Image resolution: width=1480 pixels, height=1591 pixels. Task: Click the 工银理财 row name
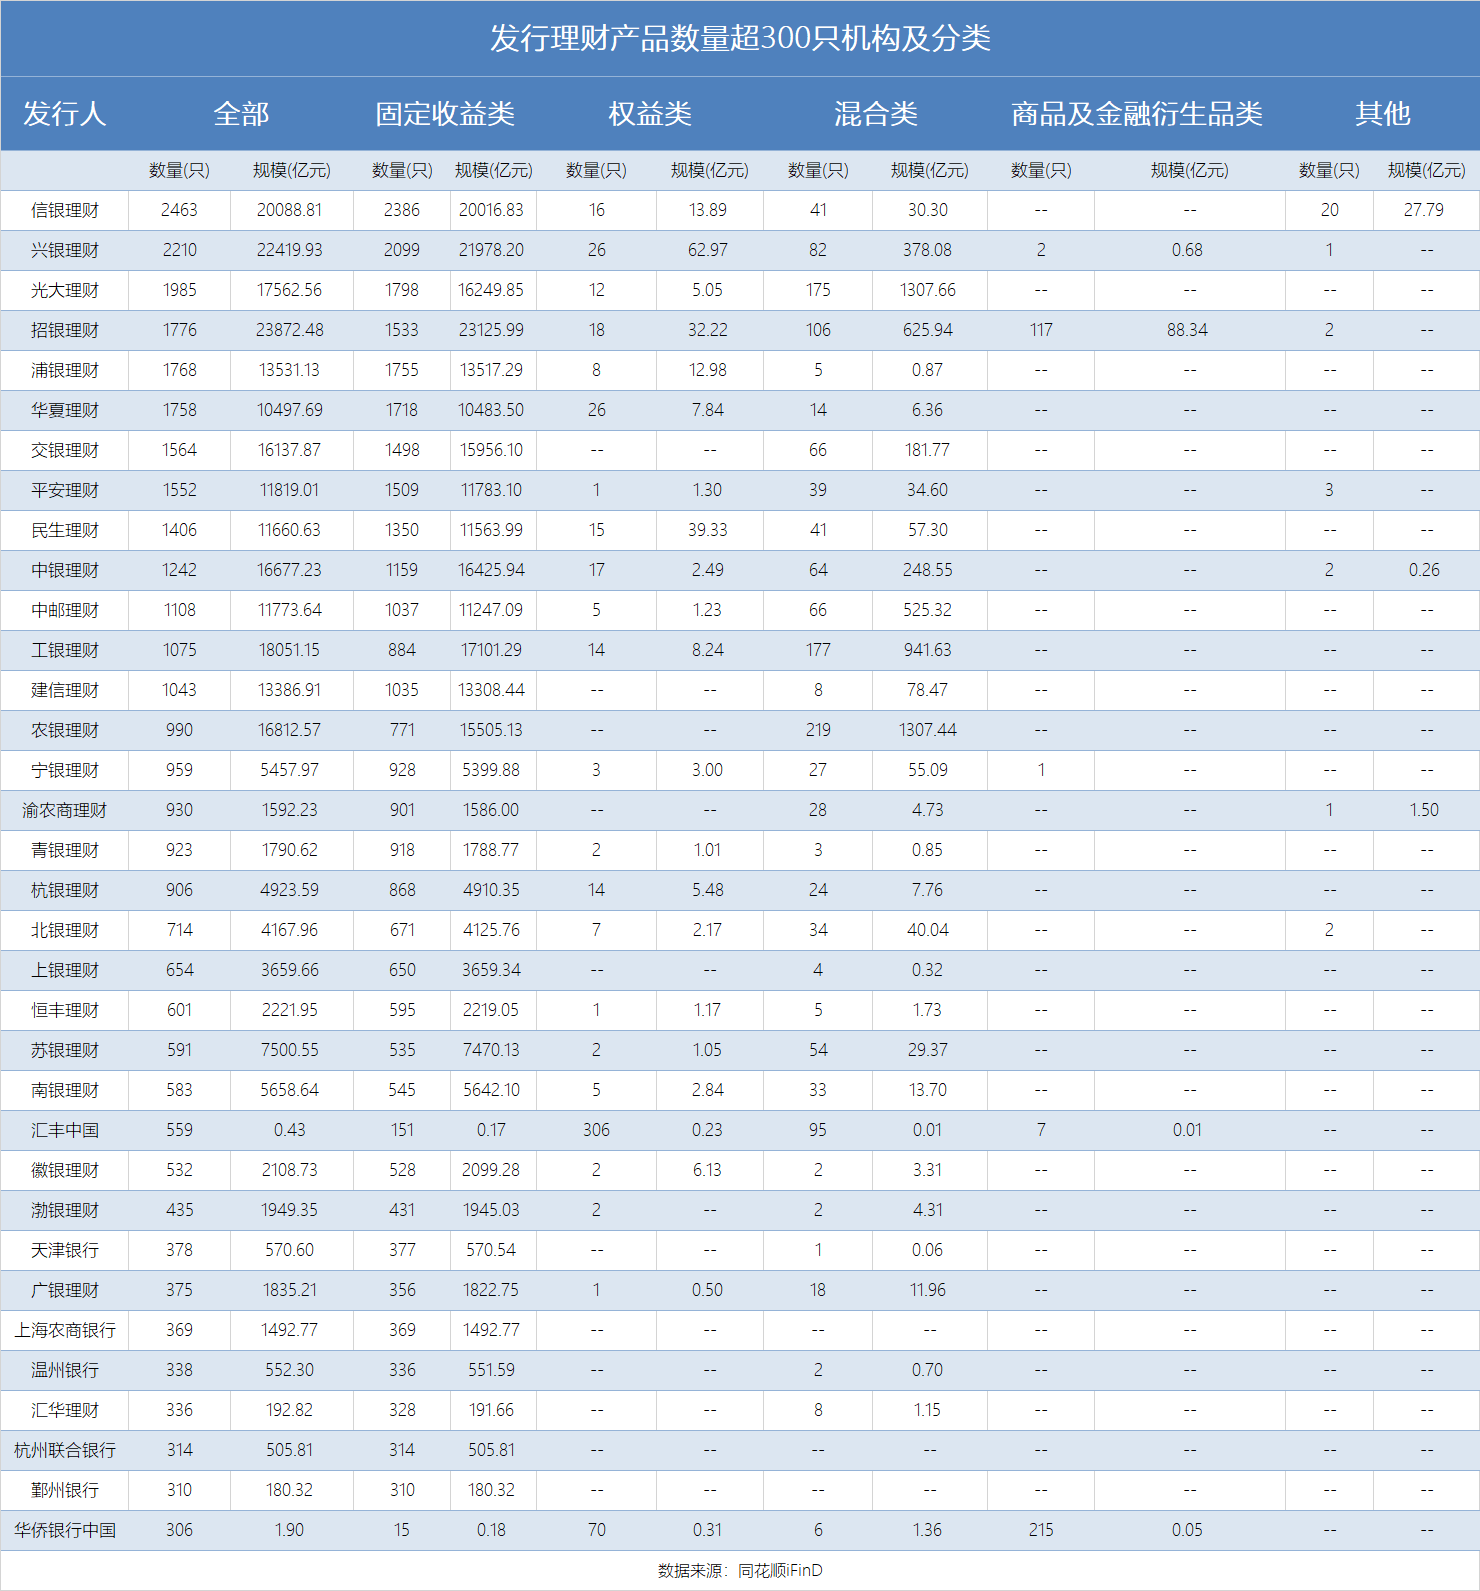click(65, 650)
